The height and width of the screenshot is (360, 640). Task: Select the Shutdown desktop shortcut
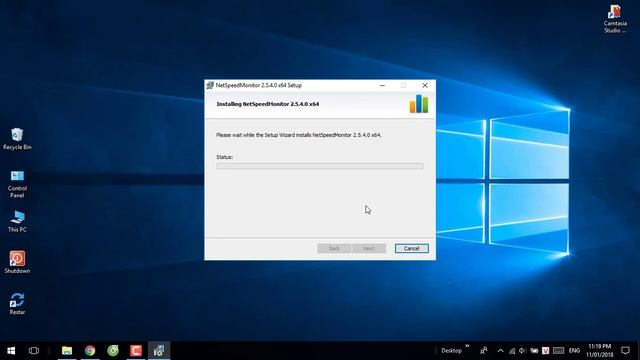pos(17,262)
